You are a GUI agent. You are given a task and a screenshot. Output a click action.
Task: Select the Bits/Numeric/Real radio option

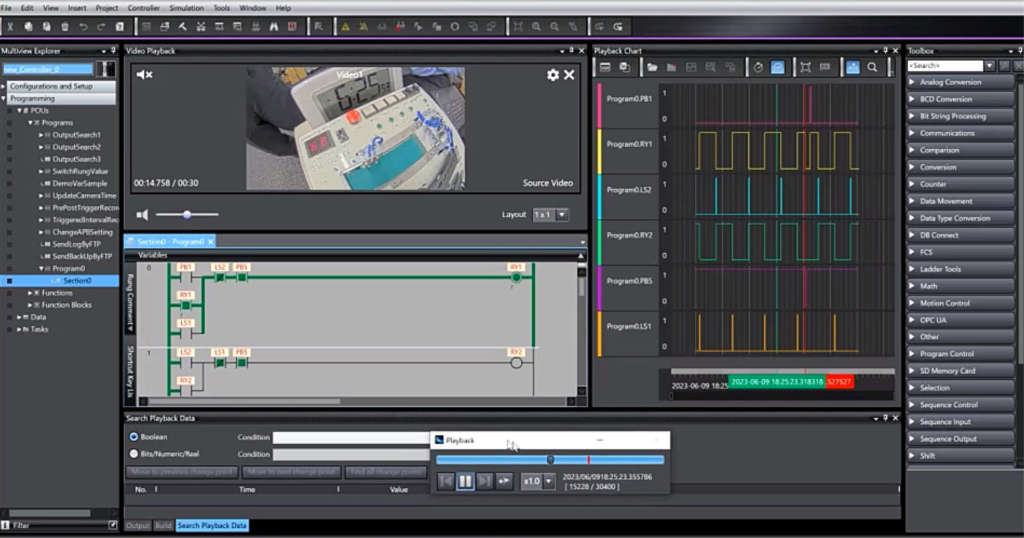click(134, 454)
